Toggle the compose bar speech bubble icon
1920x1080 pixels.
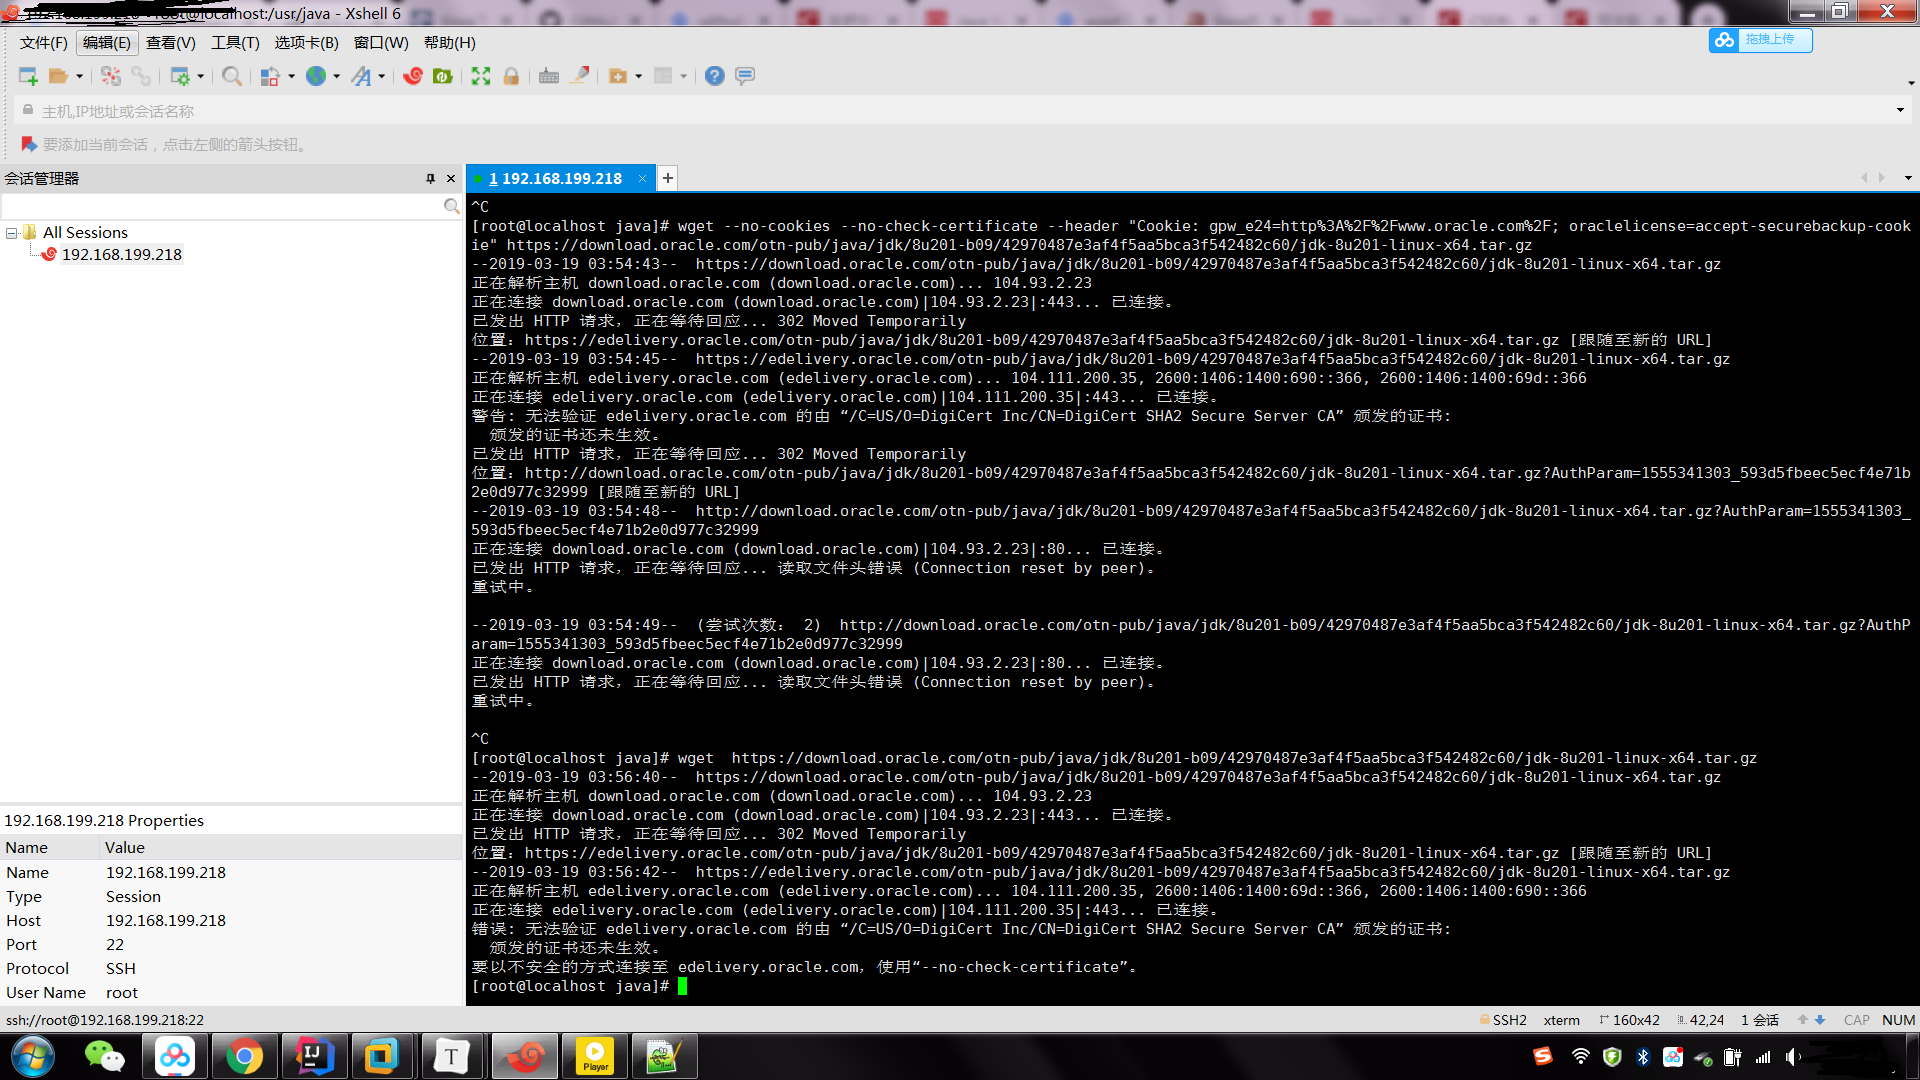[x=746, y=76]
